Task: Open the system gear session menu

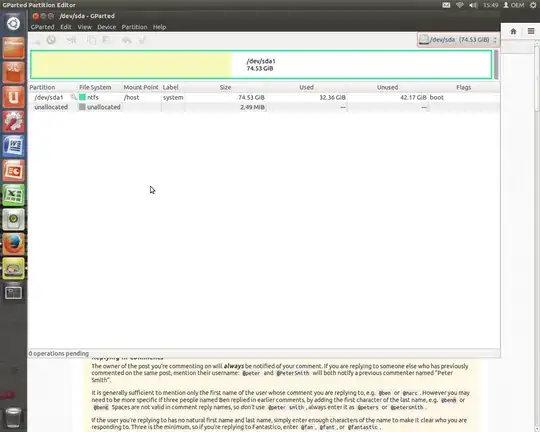Action: click(x=533, y=5)
